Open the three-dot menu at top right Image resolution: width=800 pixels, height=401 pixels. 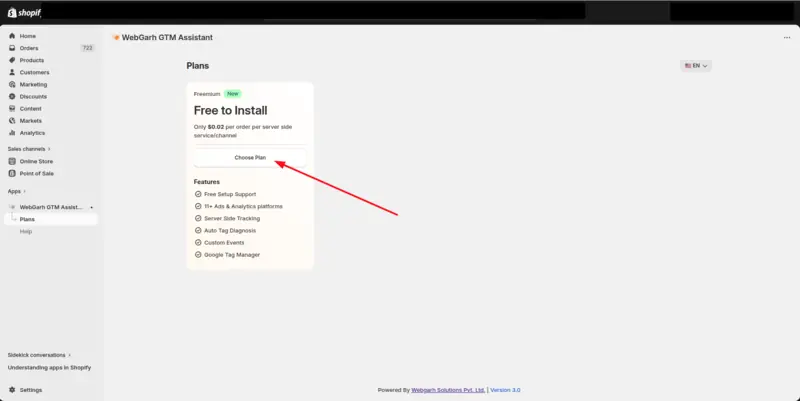coord(787,37)
